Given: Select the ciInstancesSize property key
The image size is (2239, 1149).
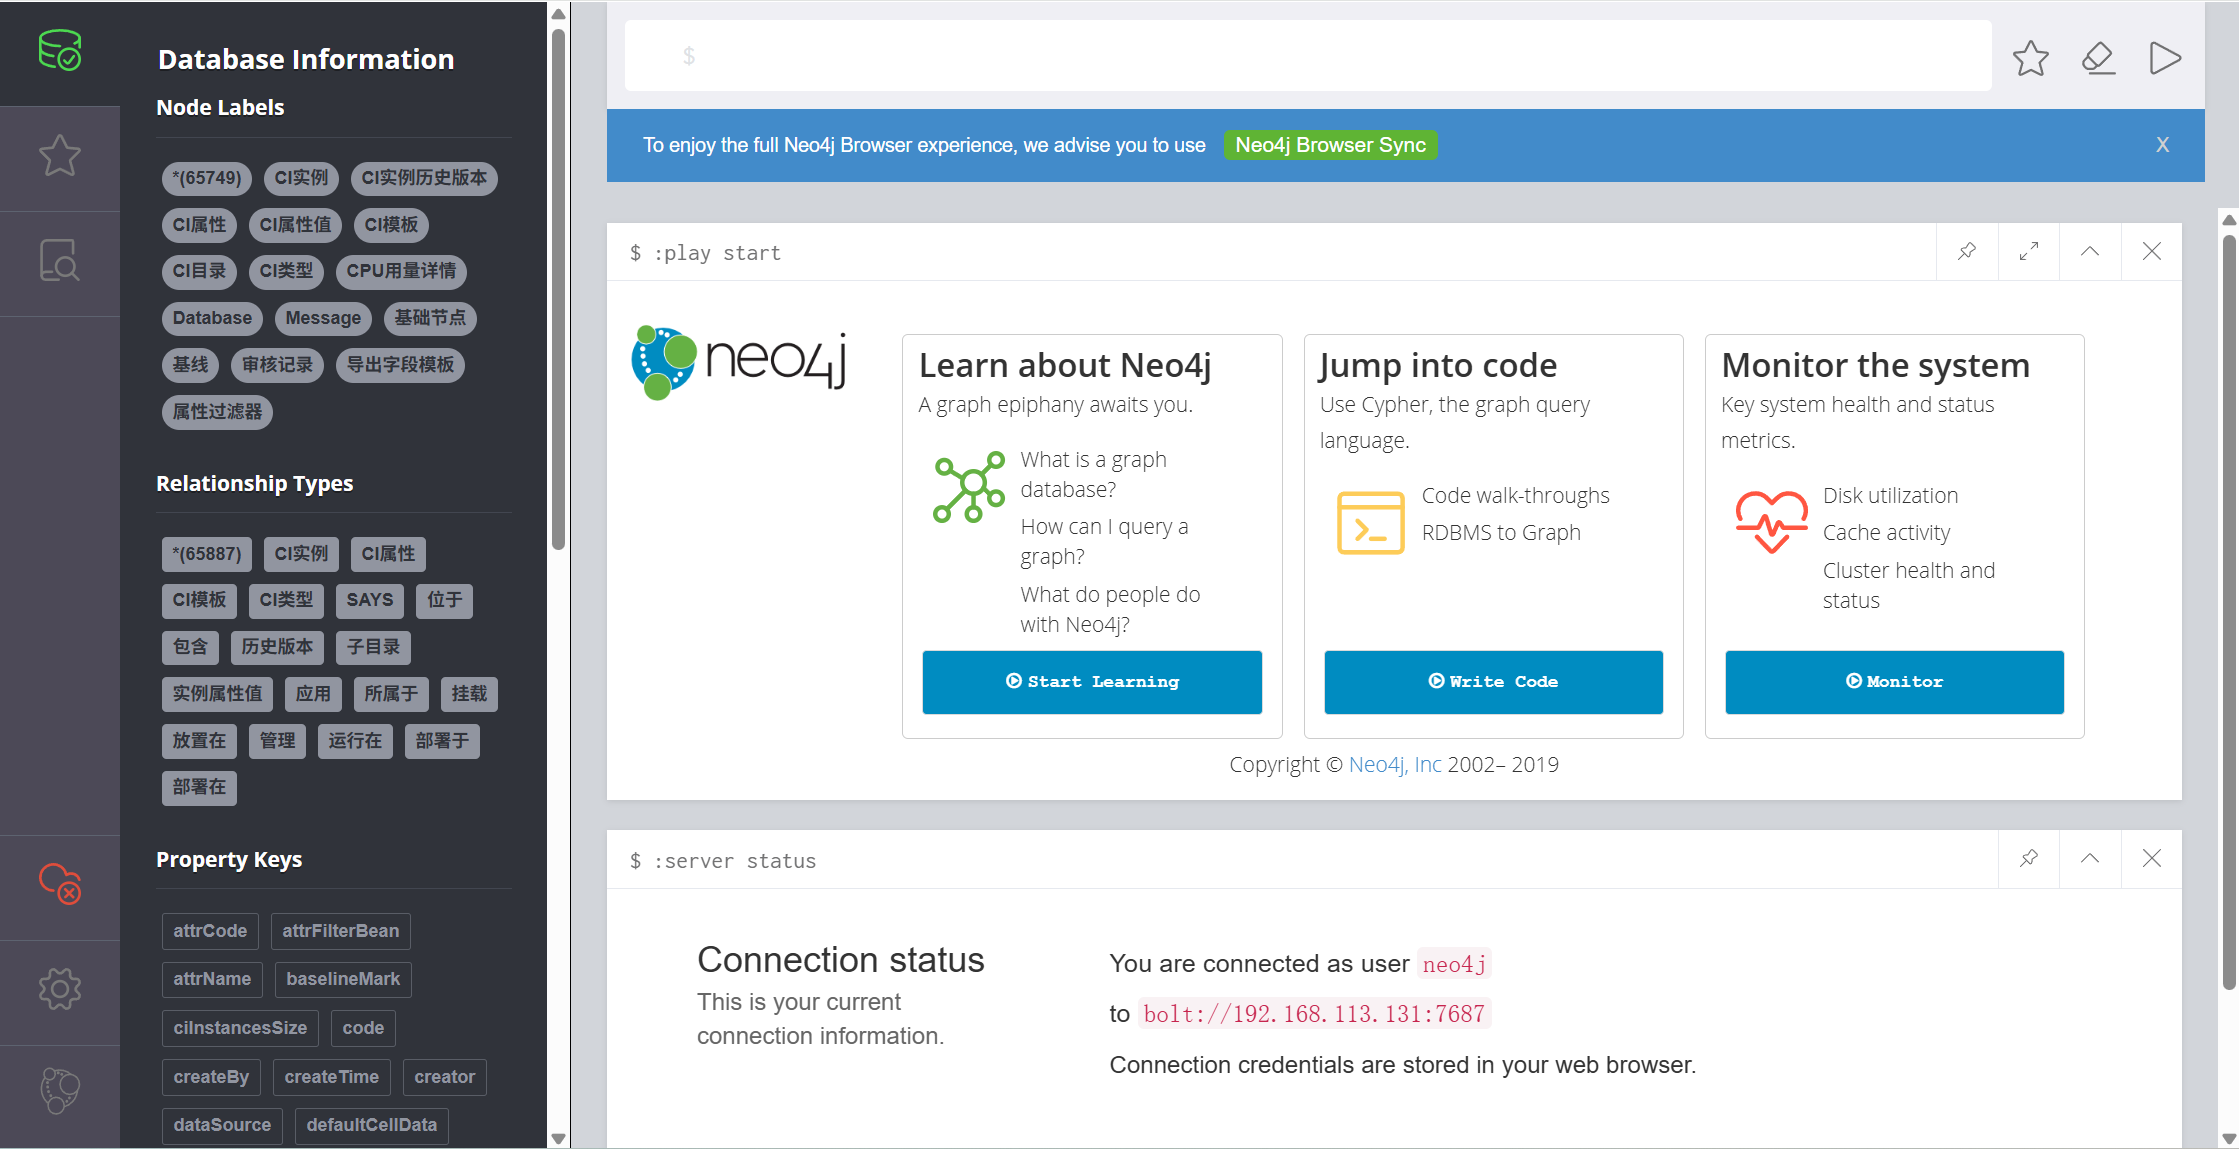Looking at the screenshot, I should coord(240,1028).
